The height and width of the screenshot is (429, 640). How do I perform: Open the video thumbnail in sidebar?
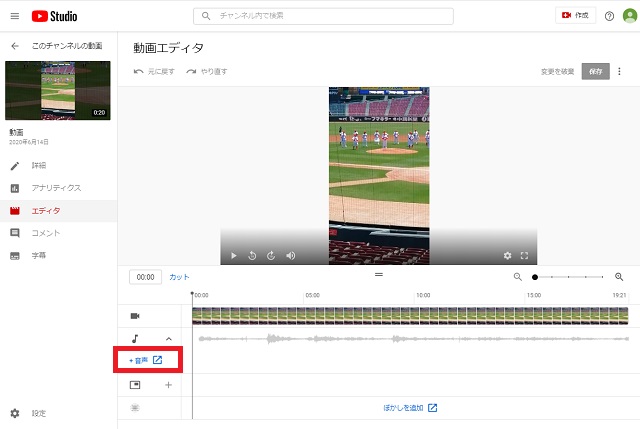tap(58, 91)
